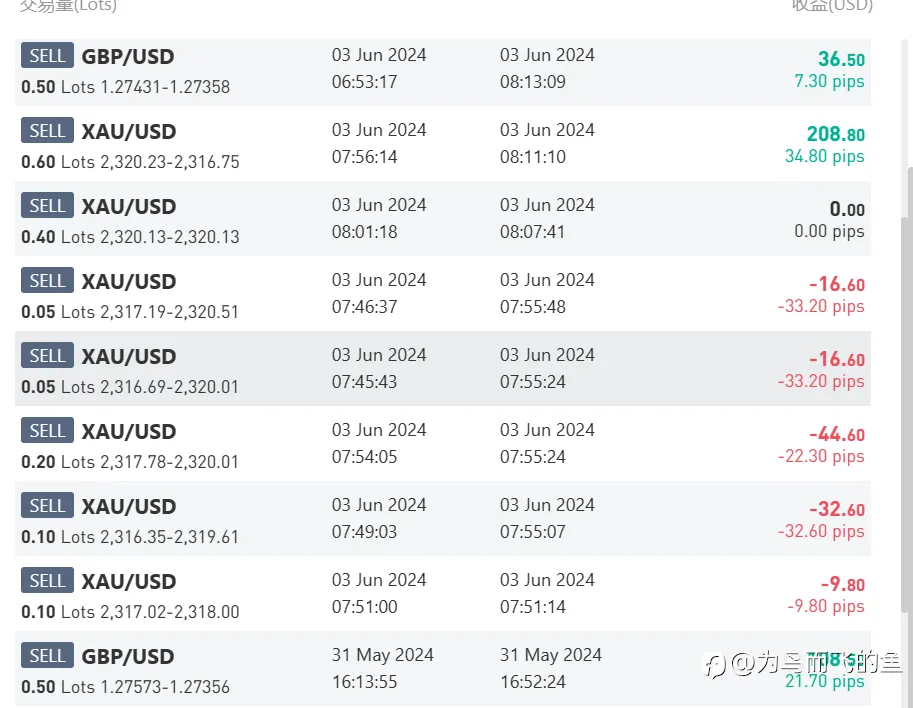Image resolution: width=913 pixels, height=708 pixels.
Task: Click the 交易量(Lots) column header
Action: (x=68, y=6)
